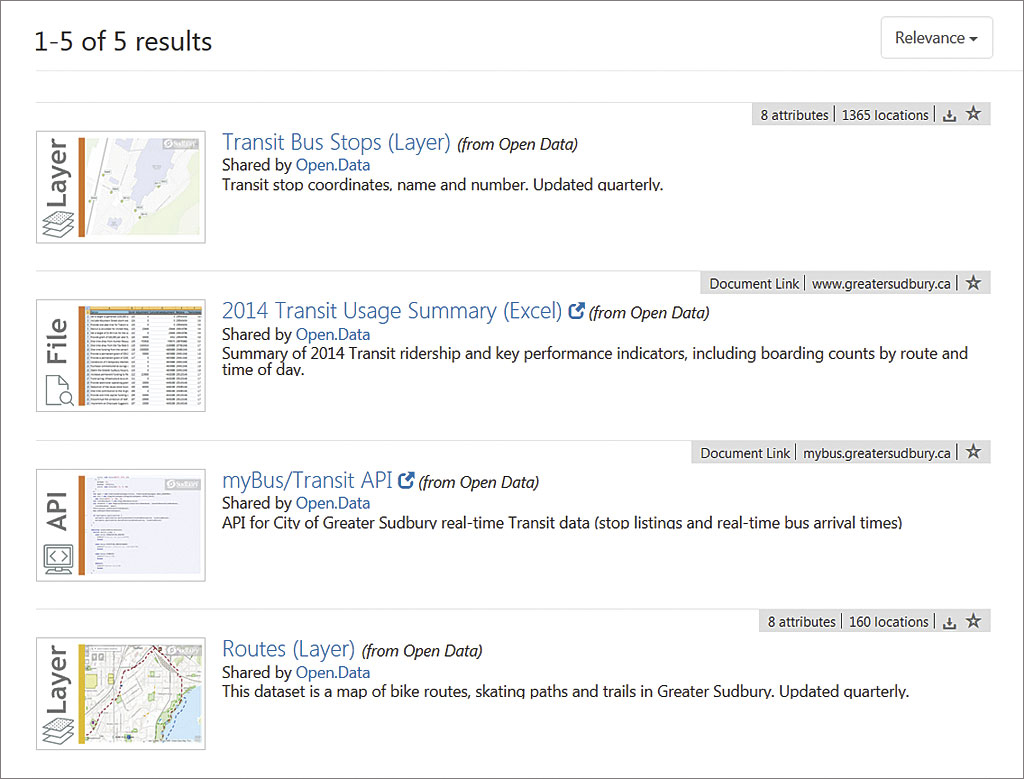The width and height of the screenshot is (1024, 779).
Task: Open the Routes (Layer) title link
Action: [x=288, y=649]
